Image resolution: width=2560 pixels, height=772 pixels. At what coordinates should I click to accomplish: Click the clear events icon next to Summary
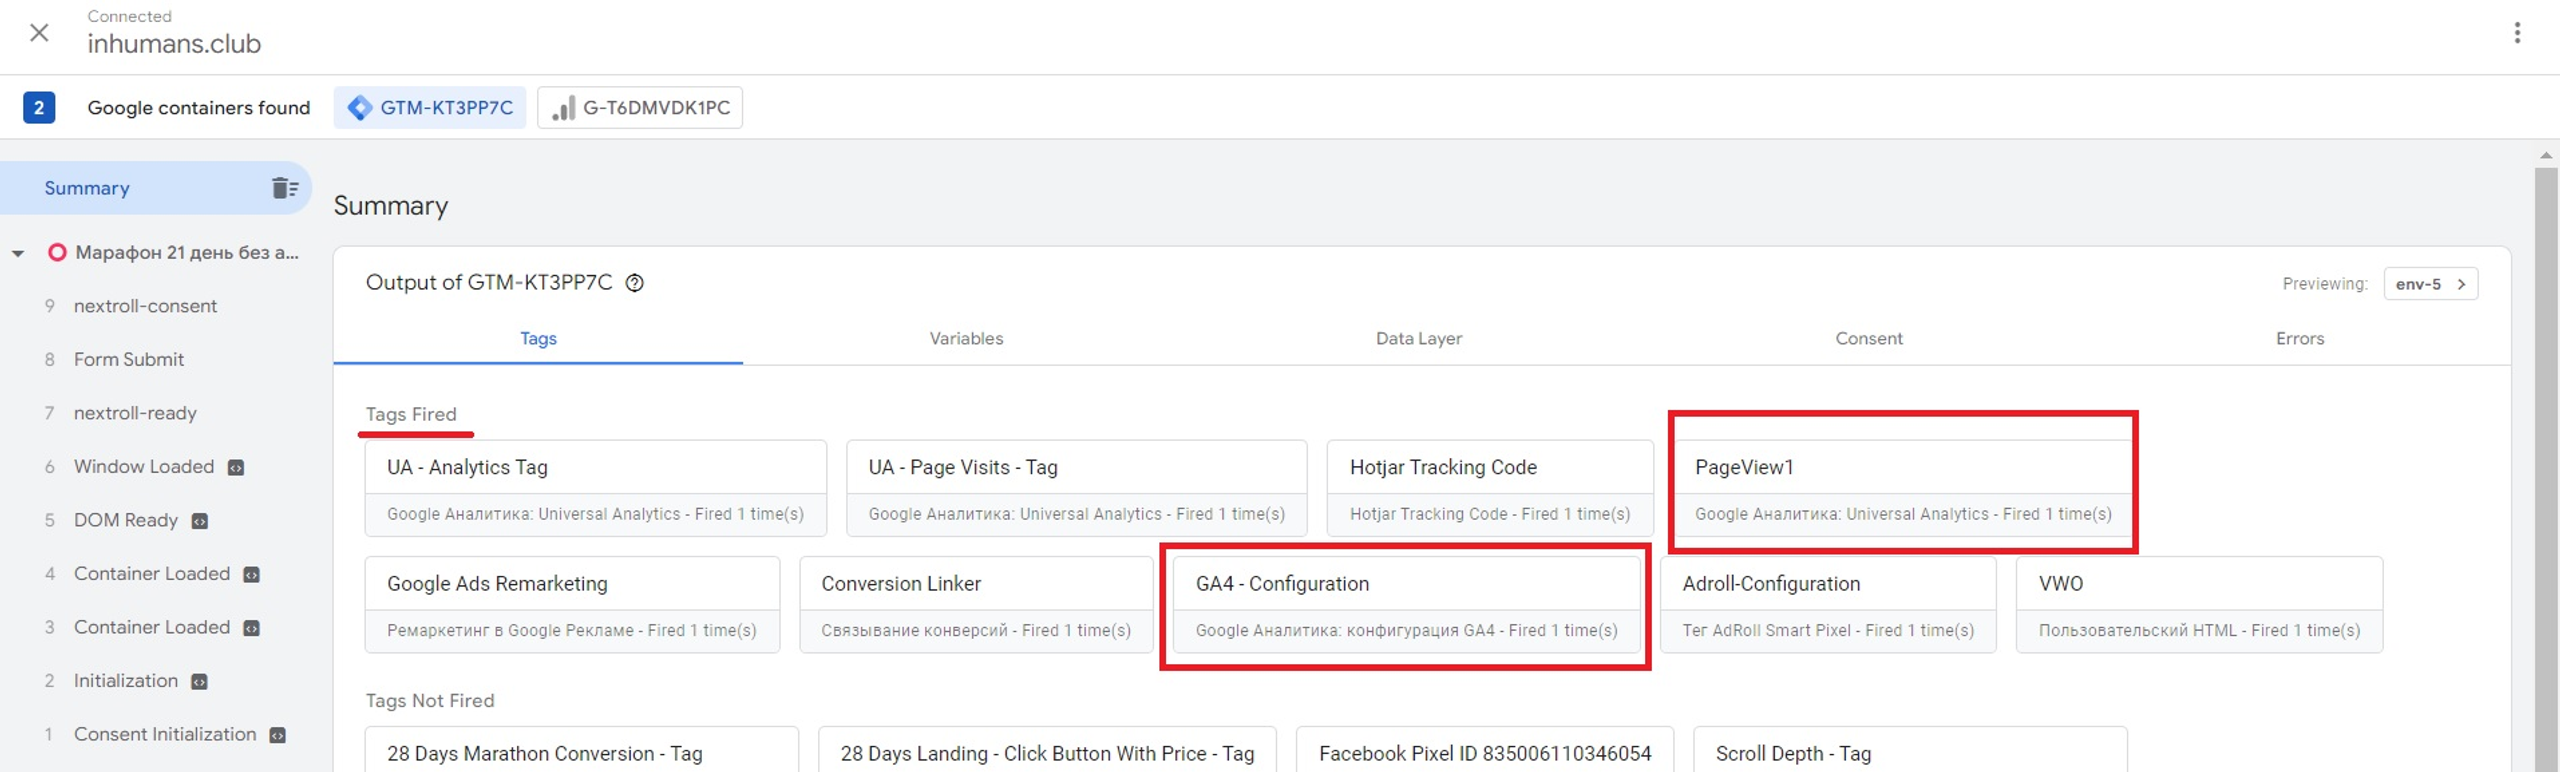click(285, 188)
